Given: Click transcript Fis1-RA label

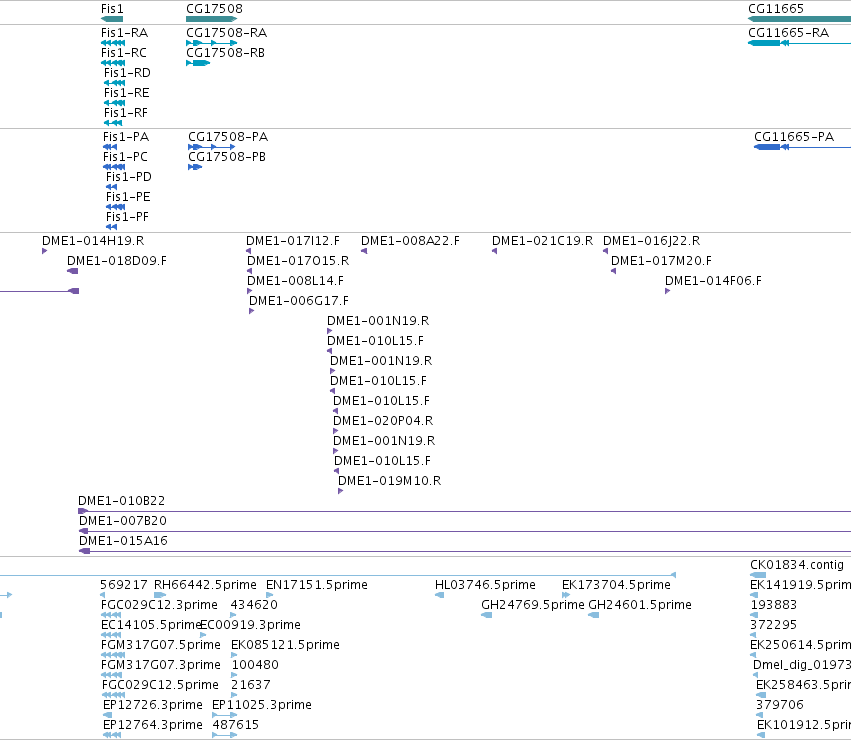Looking at the screenshot, I should pos(124,33).
